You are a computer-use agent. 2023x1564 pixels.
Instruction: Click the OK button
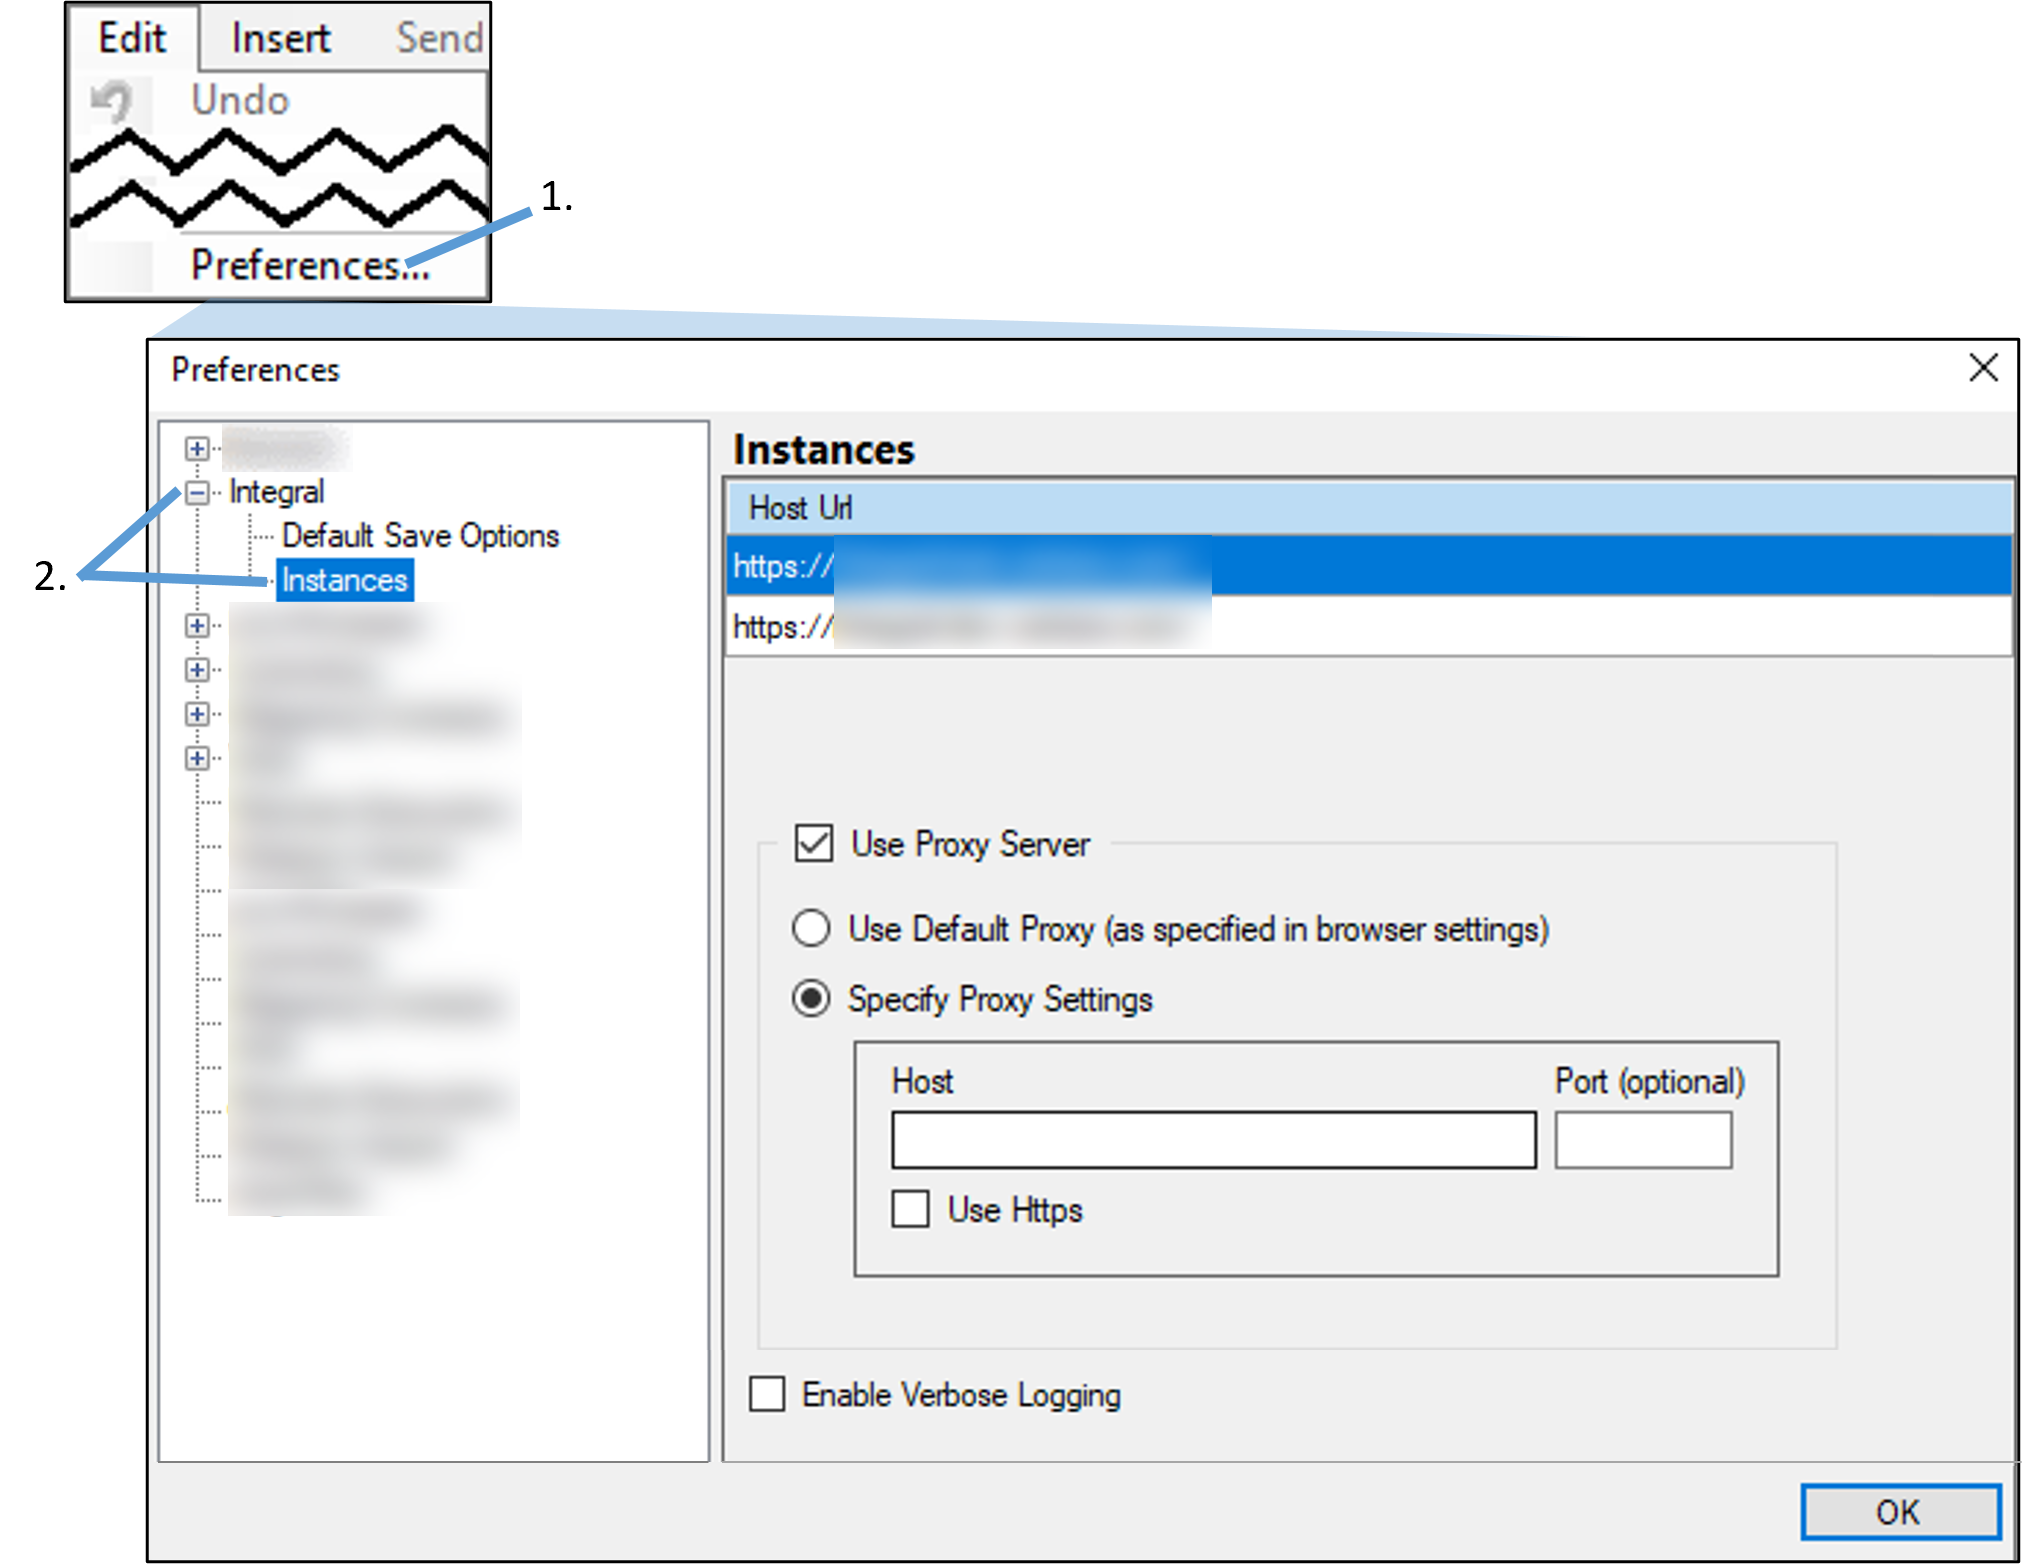click(x=1899, y=1511)
